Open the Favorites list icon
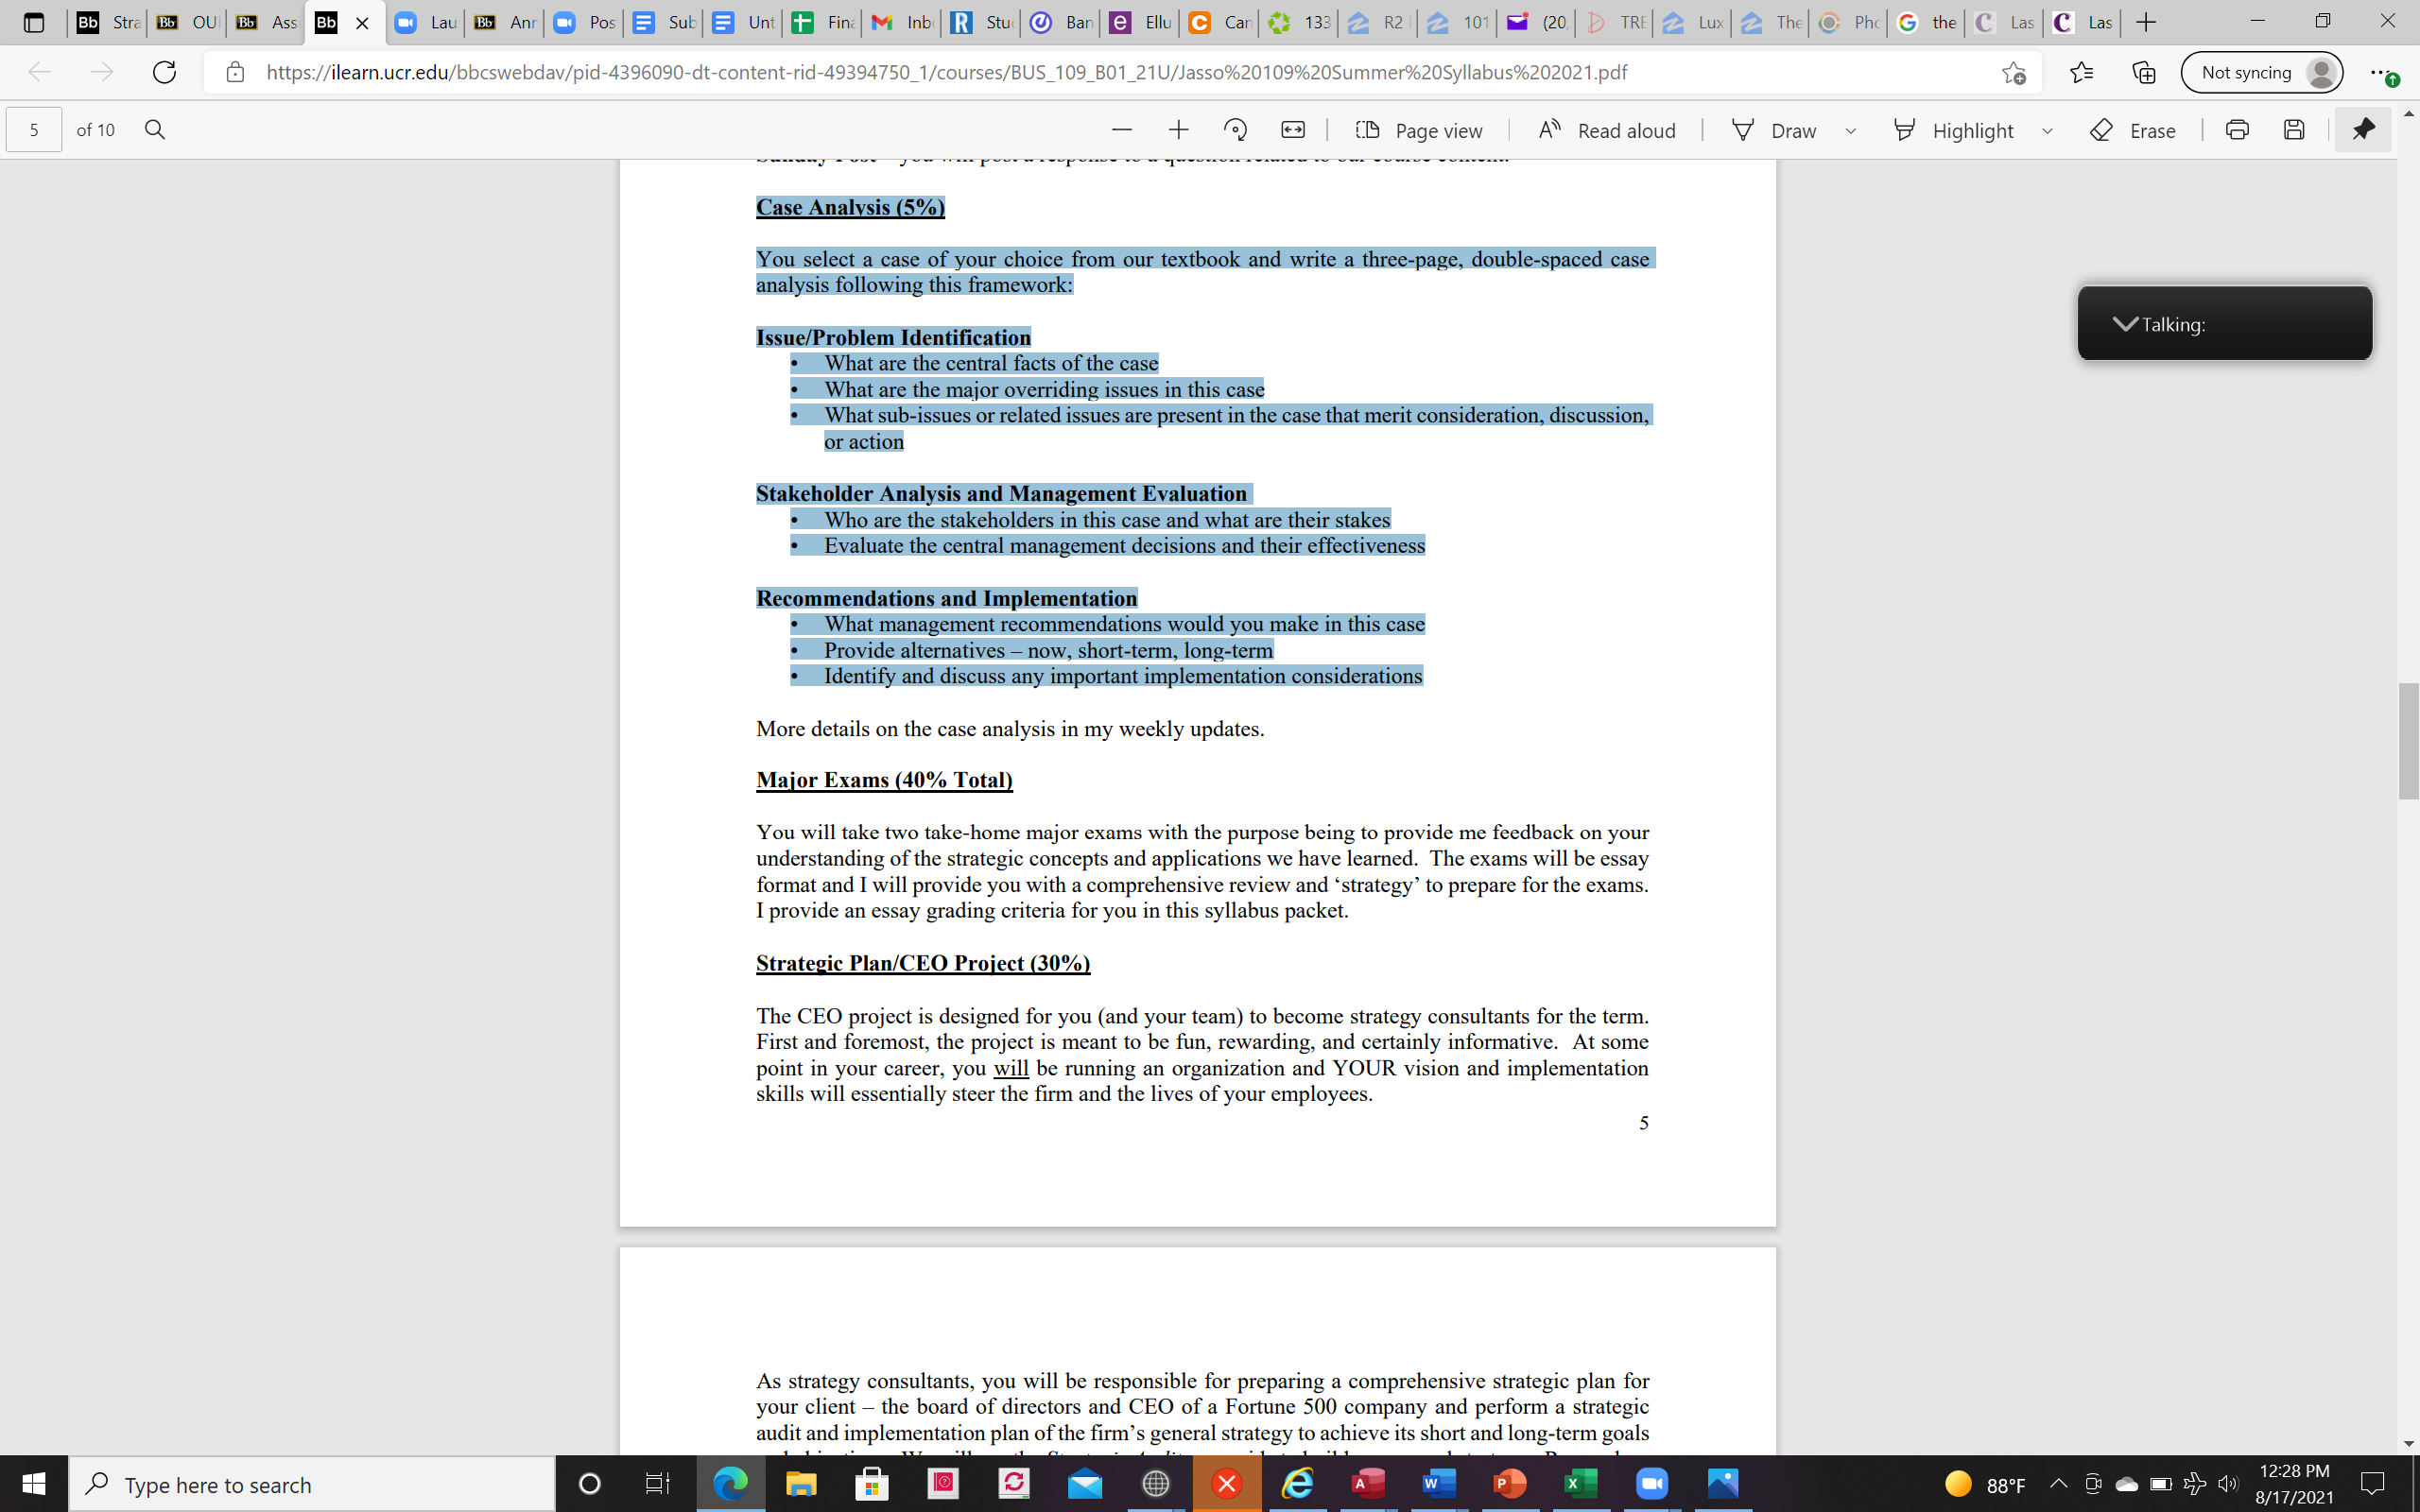Image resolution: width=2420 pixels, height=1512 pixels. [2081, 72]
